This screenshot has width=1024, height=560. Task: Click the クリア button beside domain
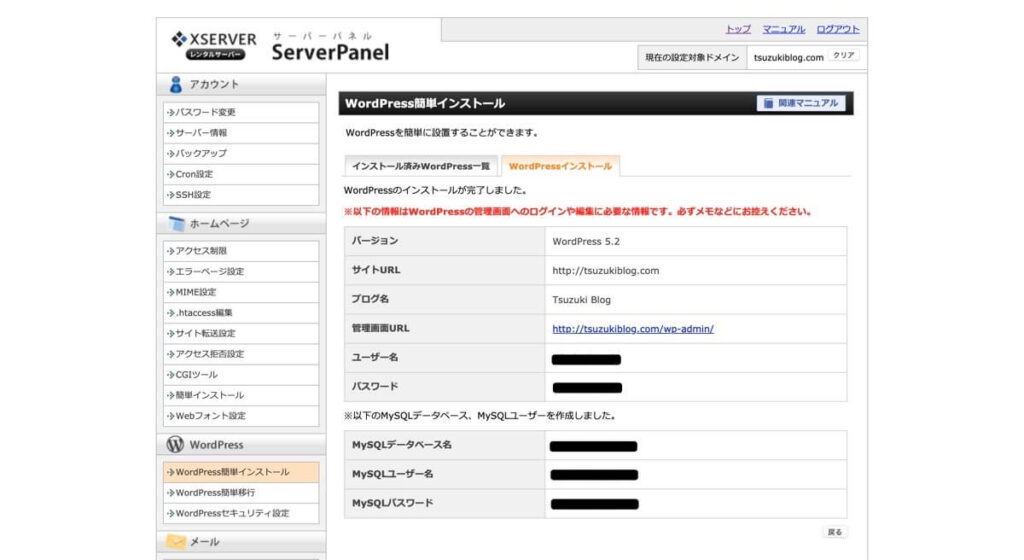tap(843, 55)
